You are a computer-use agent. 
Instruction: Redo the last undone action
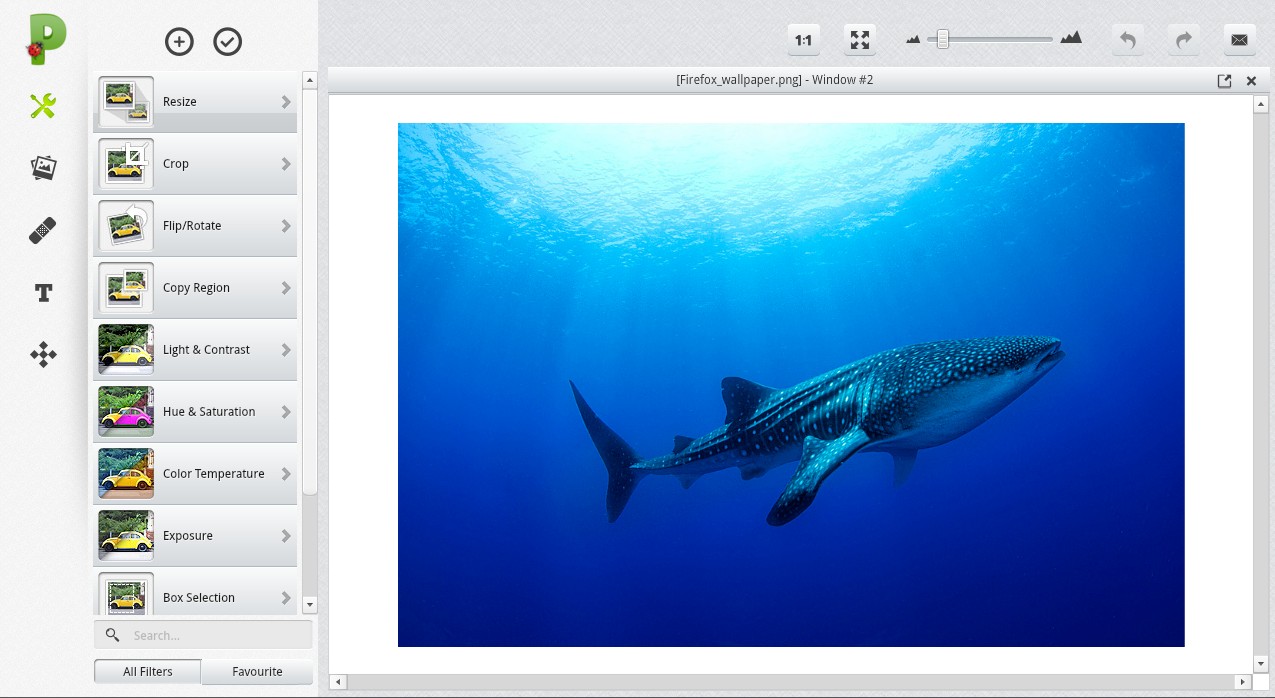[1184, 40]
